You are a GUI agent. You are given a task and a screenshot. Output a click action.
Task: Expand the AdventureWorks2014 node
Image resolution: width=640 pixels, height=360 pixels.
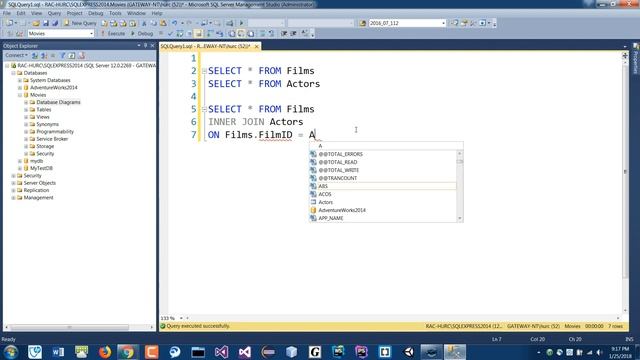pyautogui.click(x=20, y=88)
